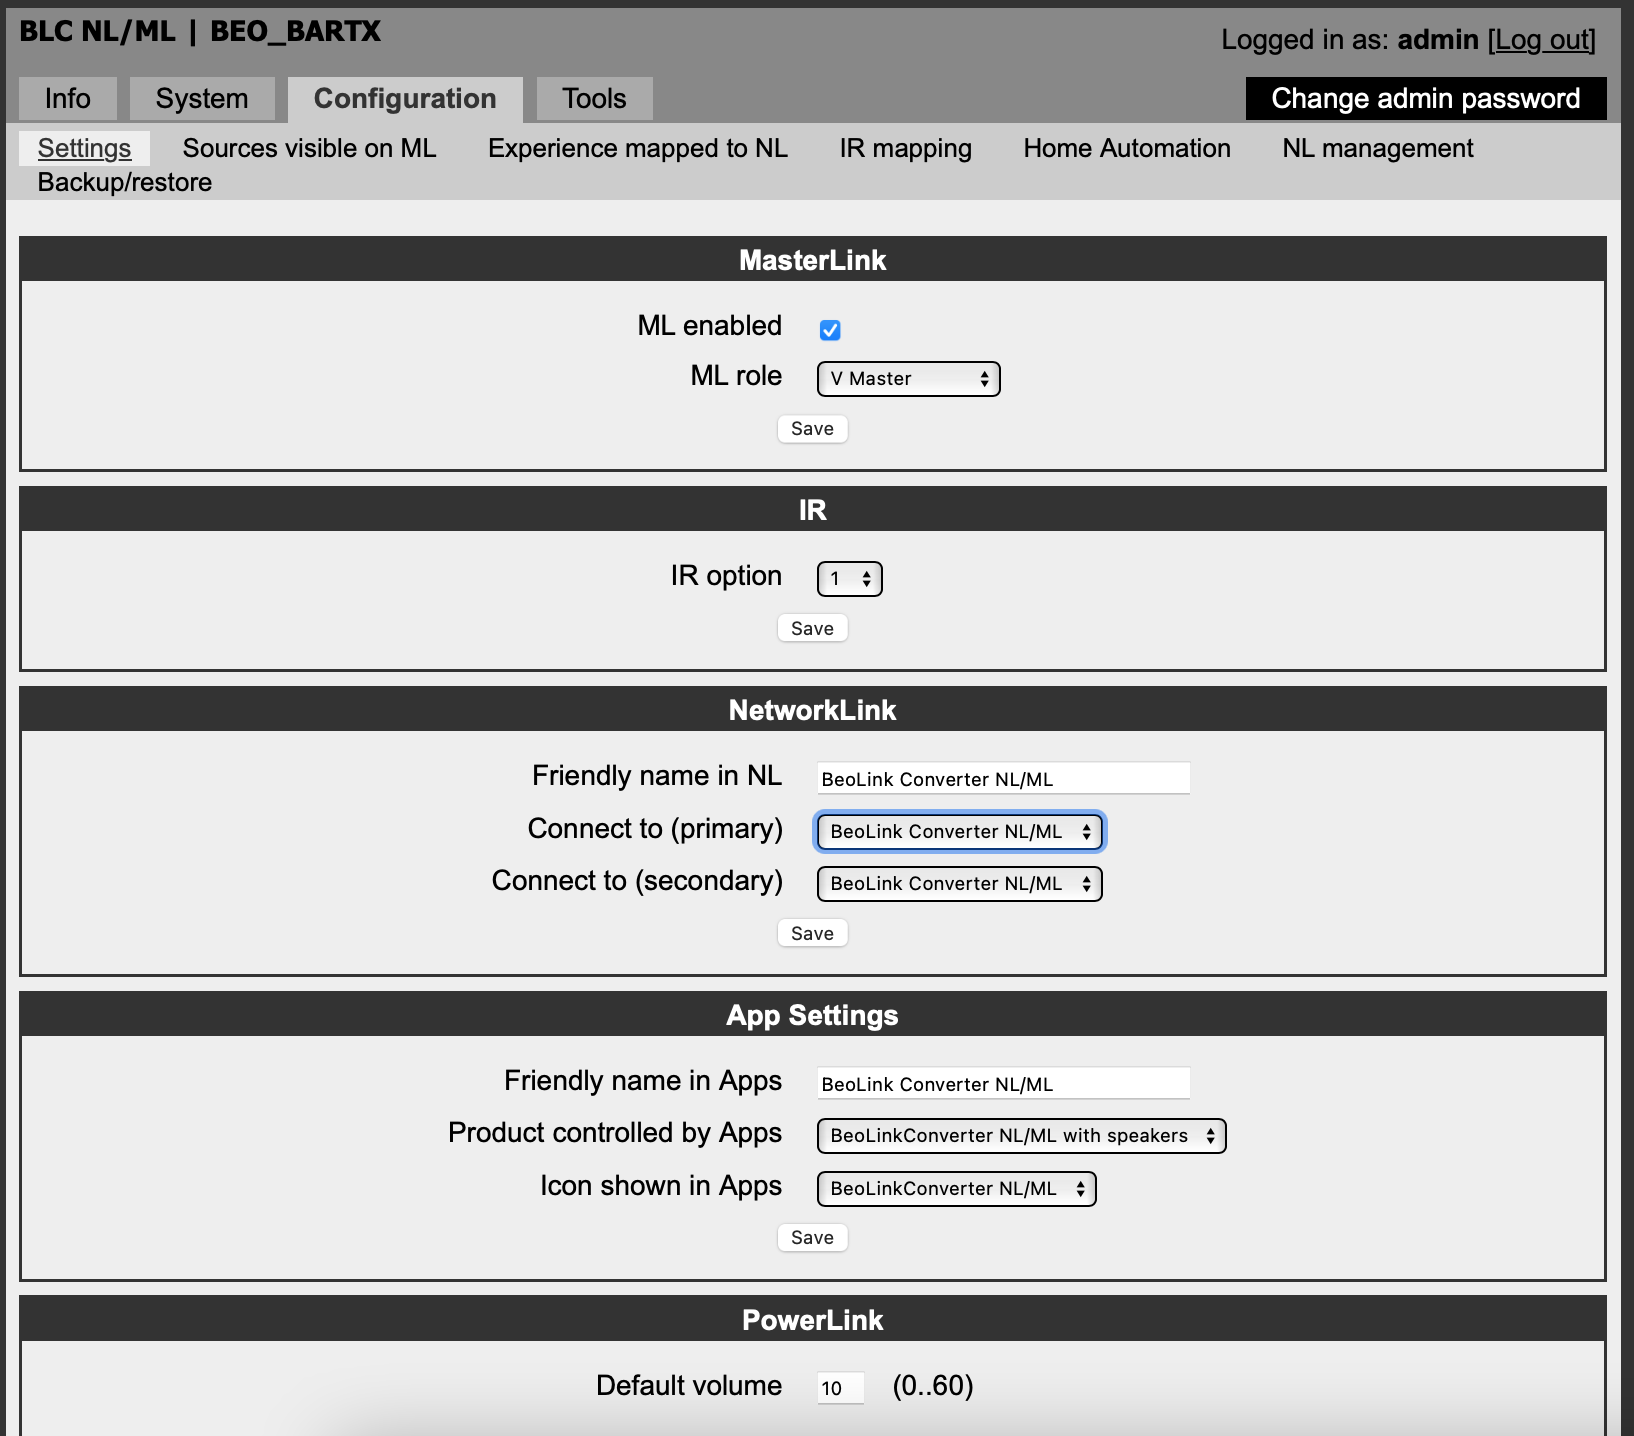Click the 'ML role' label

point(737,376)
